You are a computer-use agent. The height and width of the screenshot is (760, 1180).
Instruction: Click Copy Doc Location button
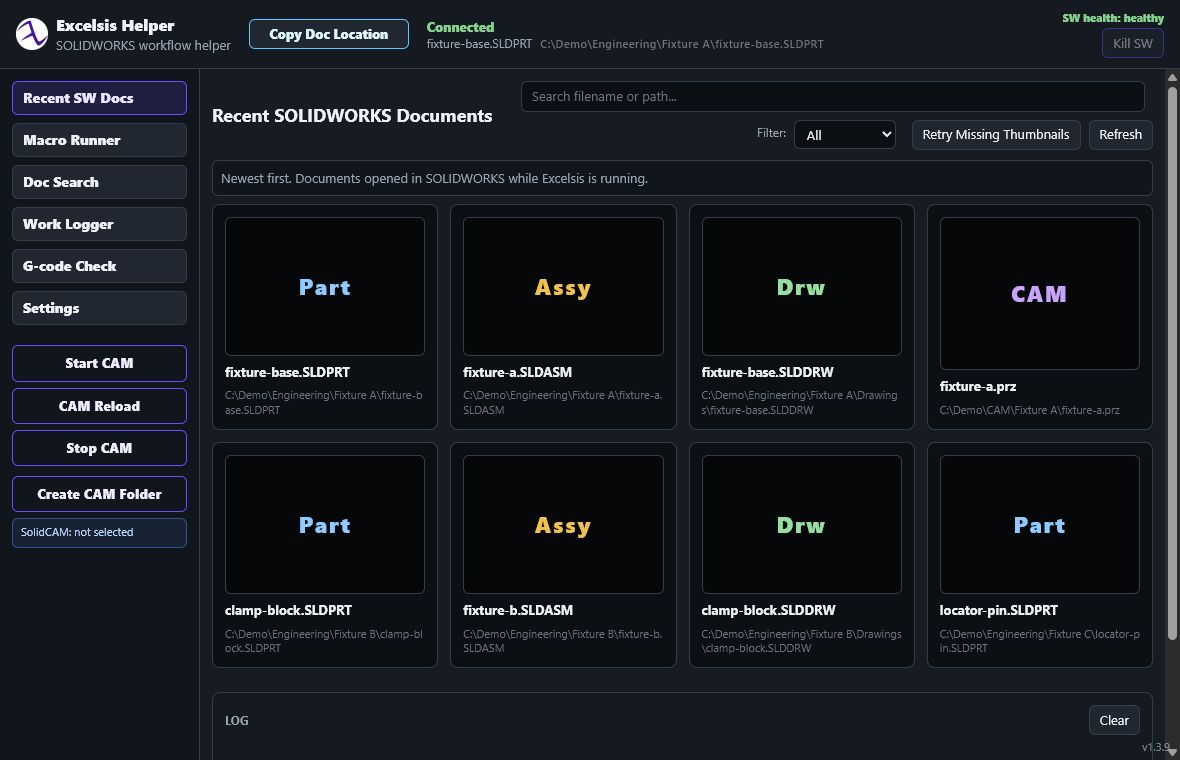click(x=329, y=34)
